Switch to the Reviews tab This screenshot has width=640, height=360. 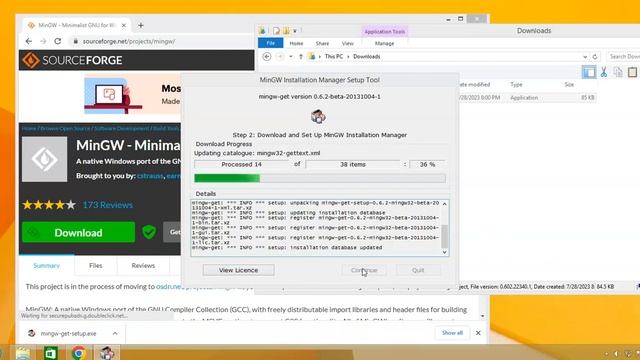[x=143, y=266]
